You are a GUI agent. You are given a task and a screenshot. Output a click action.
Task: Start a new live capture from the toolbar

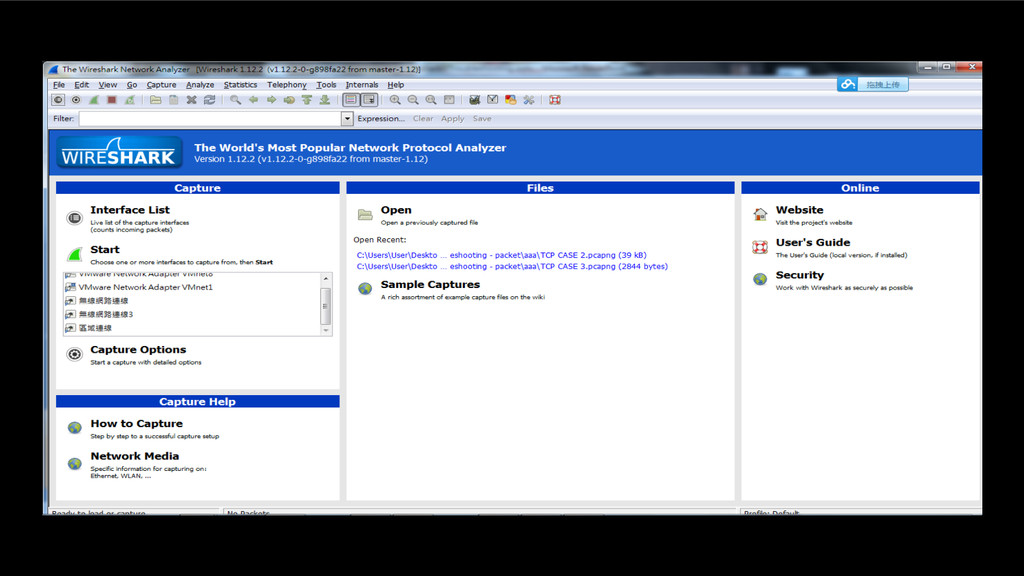(x=94, y=100)
